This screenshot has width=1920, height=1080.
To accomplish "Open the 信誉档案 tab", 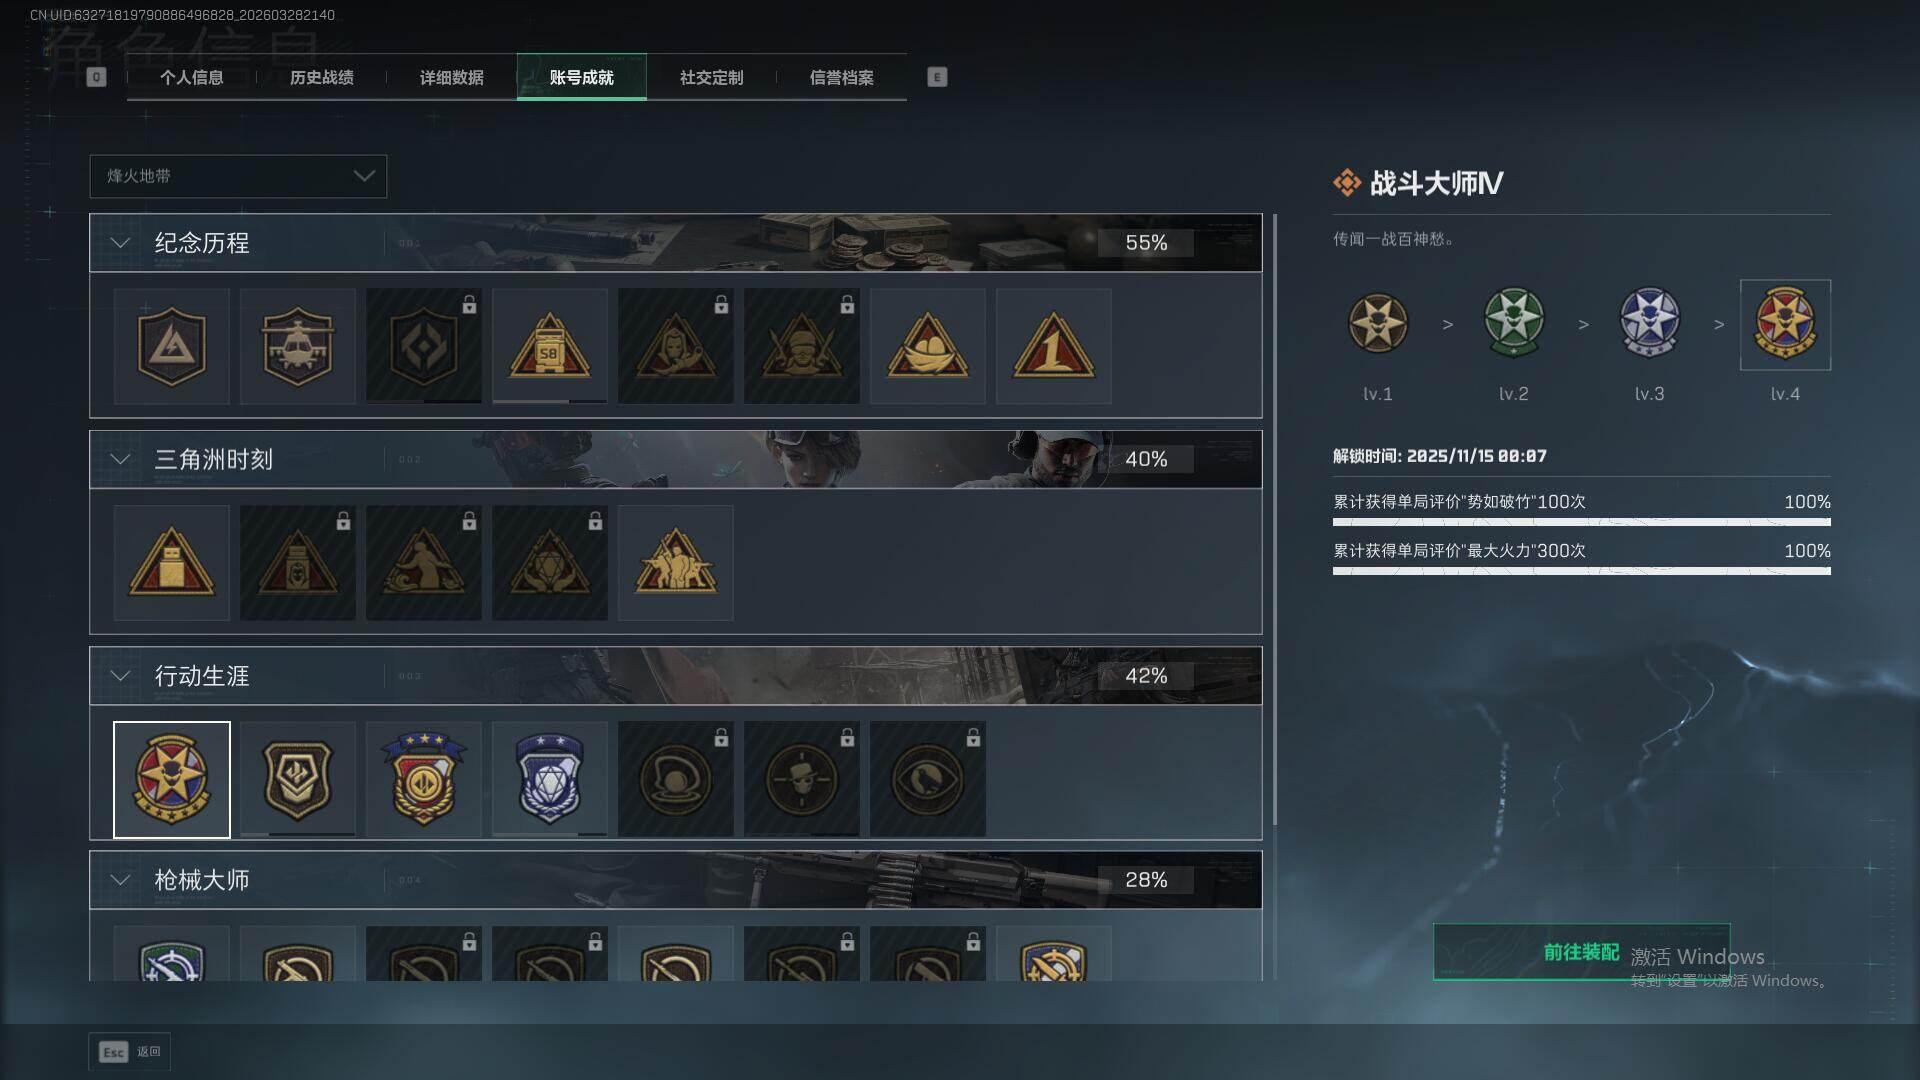I will pyautogui.click(x=842, y=77).
